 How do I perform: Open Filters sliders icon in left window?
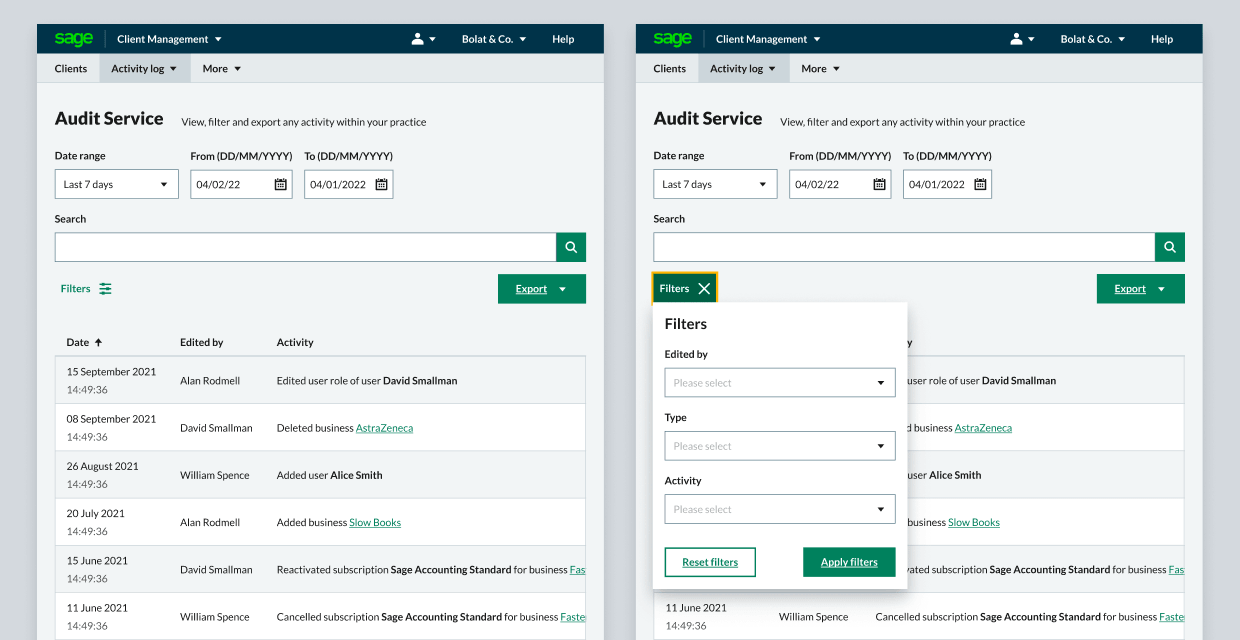[x=105, y=288]
